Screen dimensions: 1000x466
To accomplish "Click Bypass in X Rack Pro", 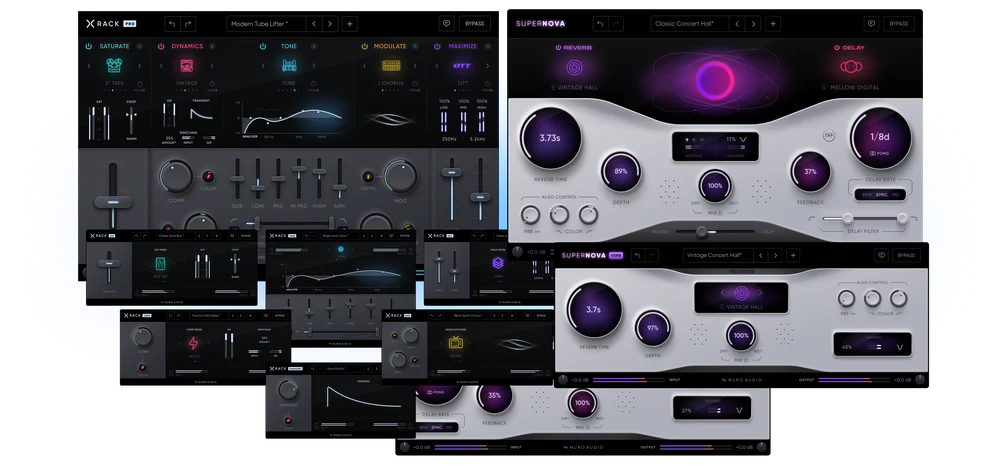I will 474,24.
